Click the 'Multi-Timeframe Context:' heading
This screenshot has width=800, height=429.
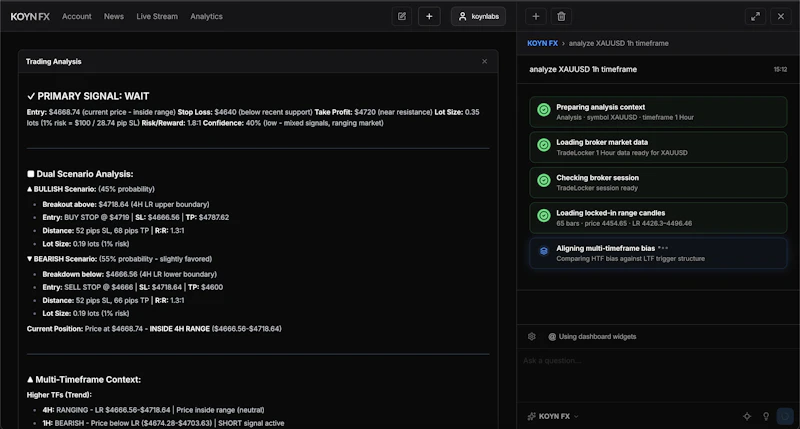[88, 380]
